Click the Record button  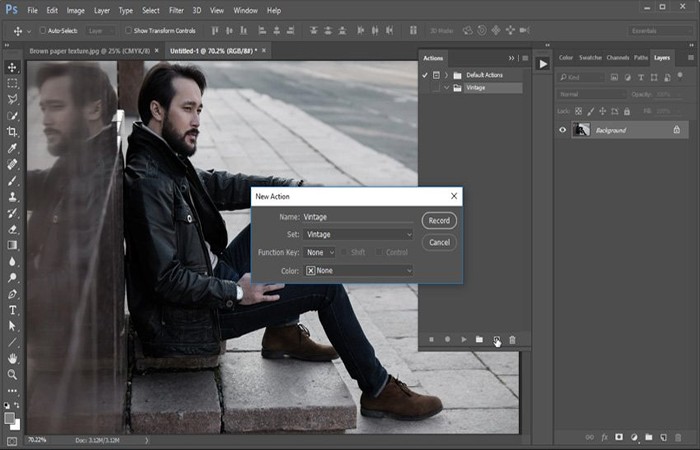(x=439, y=221)
